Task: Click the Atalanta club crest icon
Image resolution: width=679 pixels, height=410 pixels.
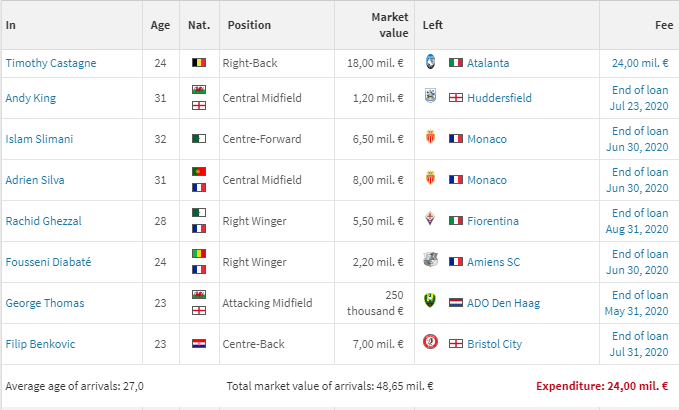Action: [x=431, y=62]
